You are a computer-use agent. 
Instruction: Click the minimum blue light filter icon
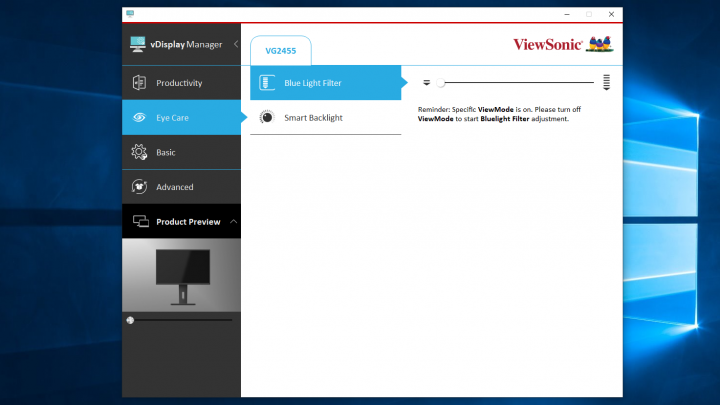427,83
